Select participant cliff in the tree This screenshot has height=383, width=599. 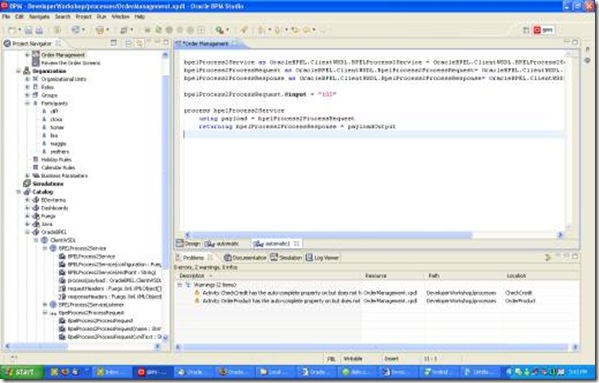tap(54, 111)
